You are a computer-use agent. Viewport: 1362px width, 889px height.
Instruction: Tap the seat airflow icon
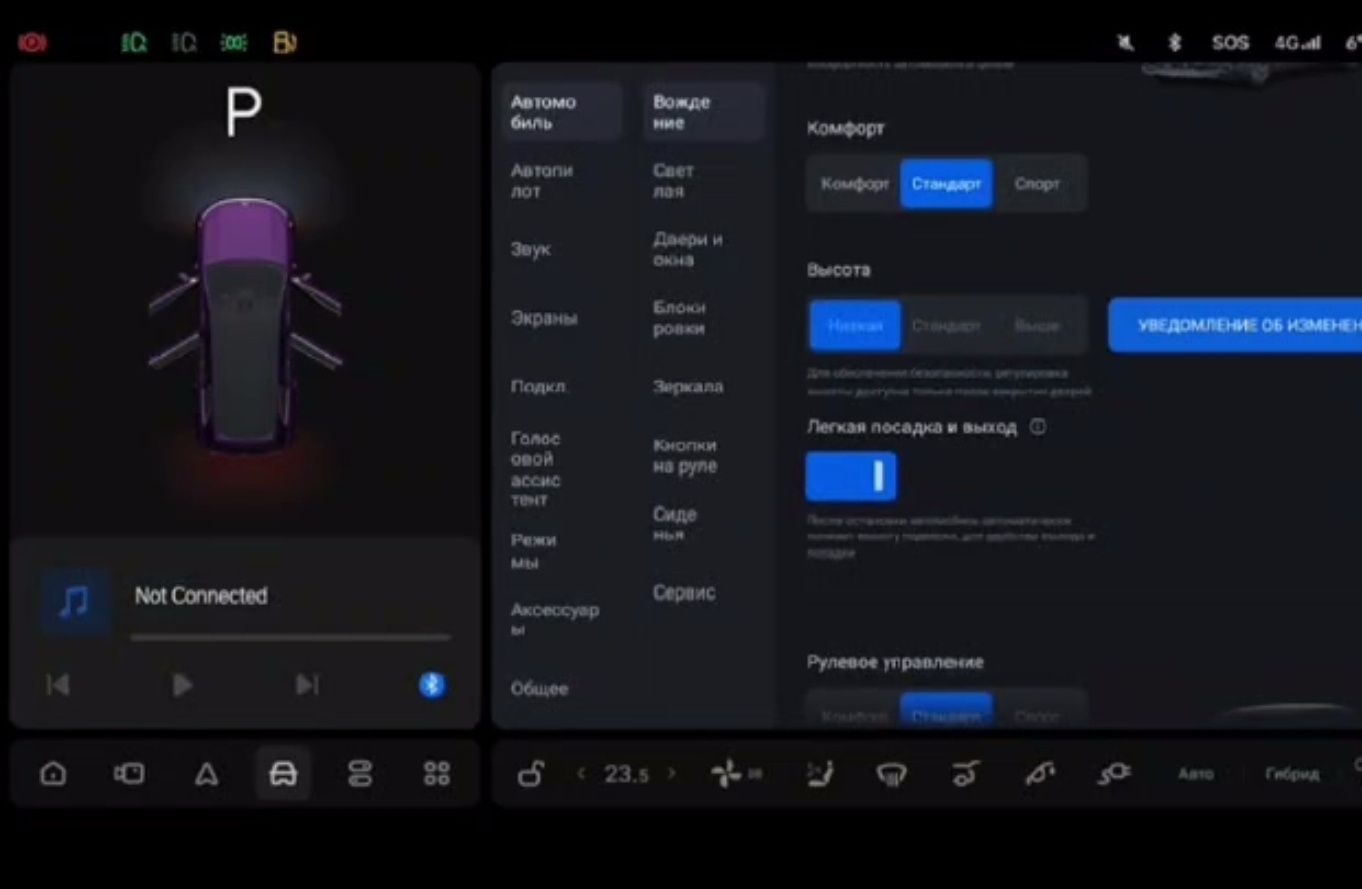pos(820,773)
